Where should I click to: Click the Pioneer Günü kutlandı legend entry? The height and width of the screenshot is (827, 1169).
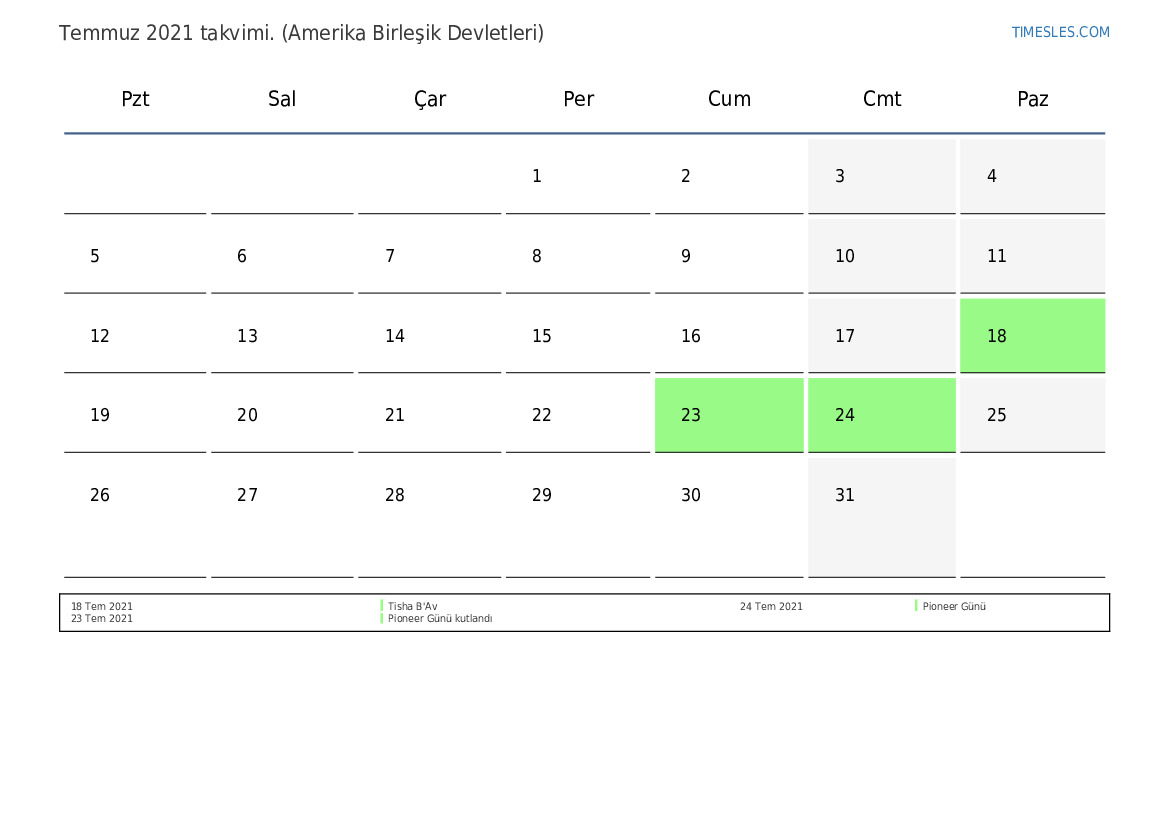[440, 619]
